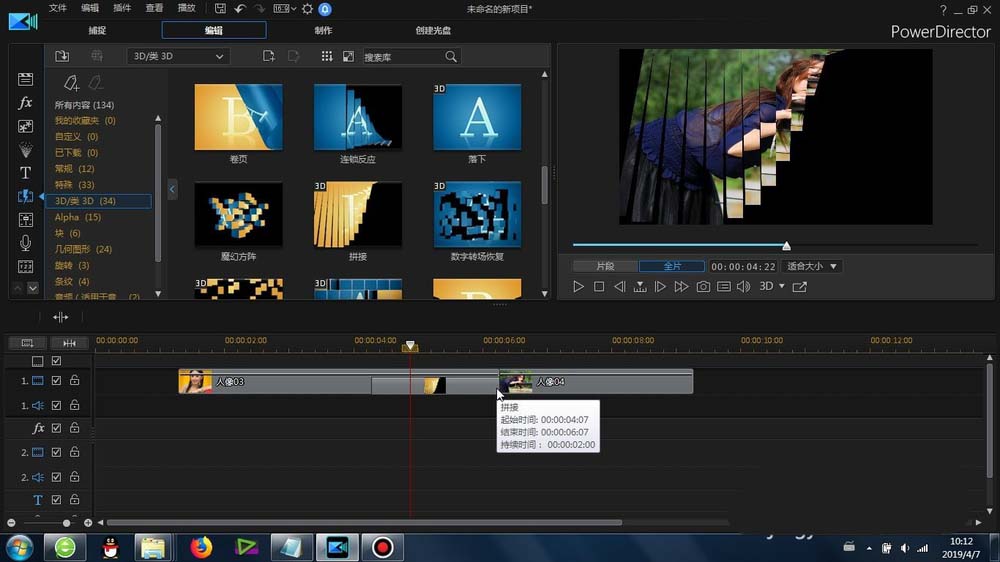Uncheck video track 1 enable checkbox
Viewport: 1000px width, 562px height.
click(x=57, y=381)
